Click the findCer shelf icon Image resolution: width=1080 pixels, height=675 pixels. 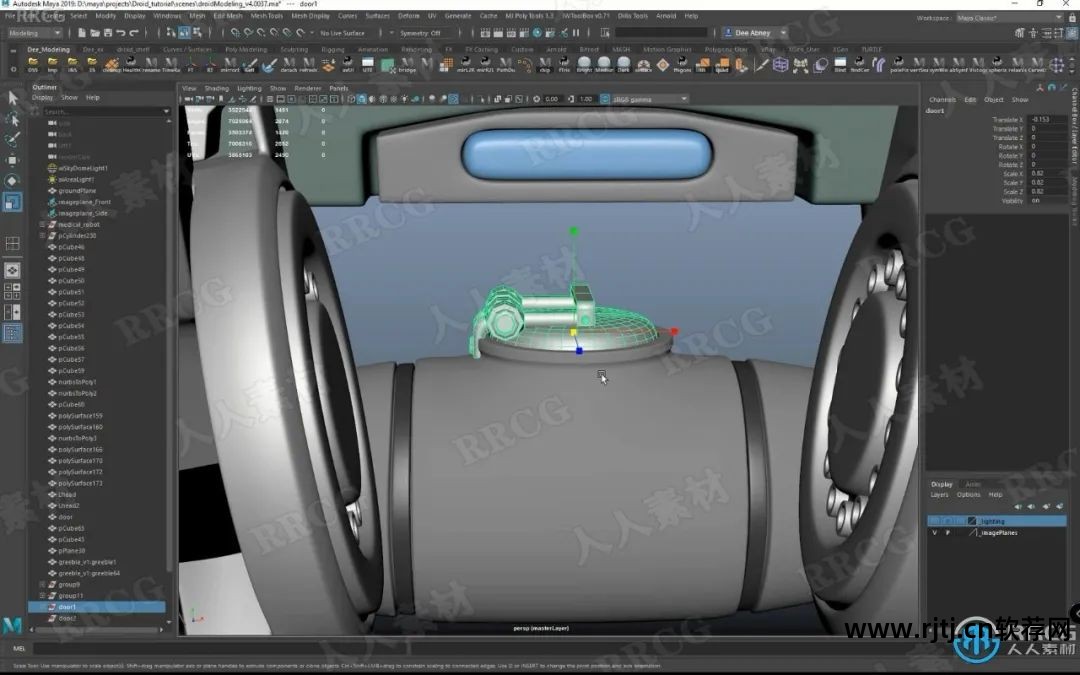(859, 65)
